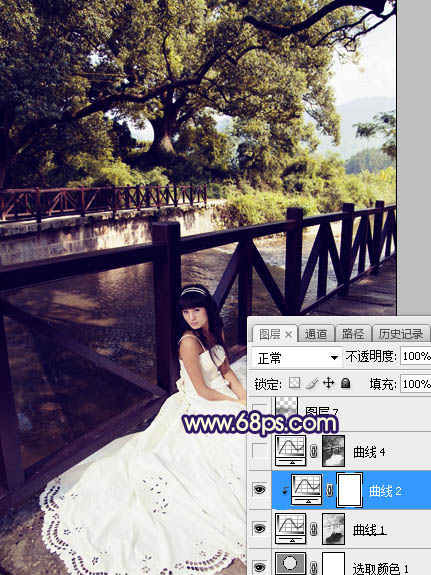Click the 选取颜色 1 selective color icon
Viewport: 431px width, 575px height.
[x=291, y=564]
